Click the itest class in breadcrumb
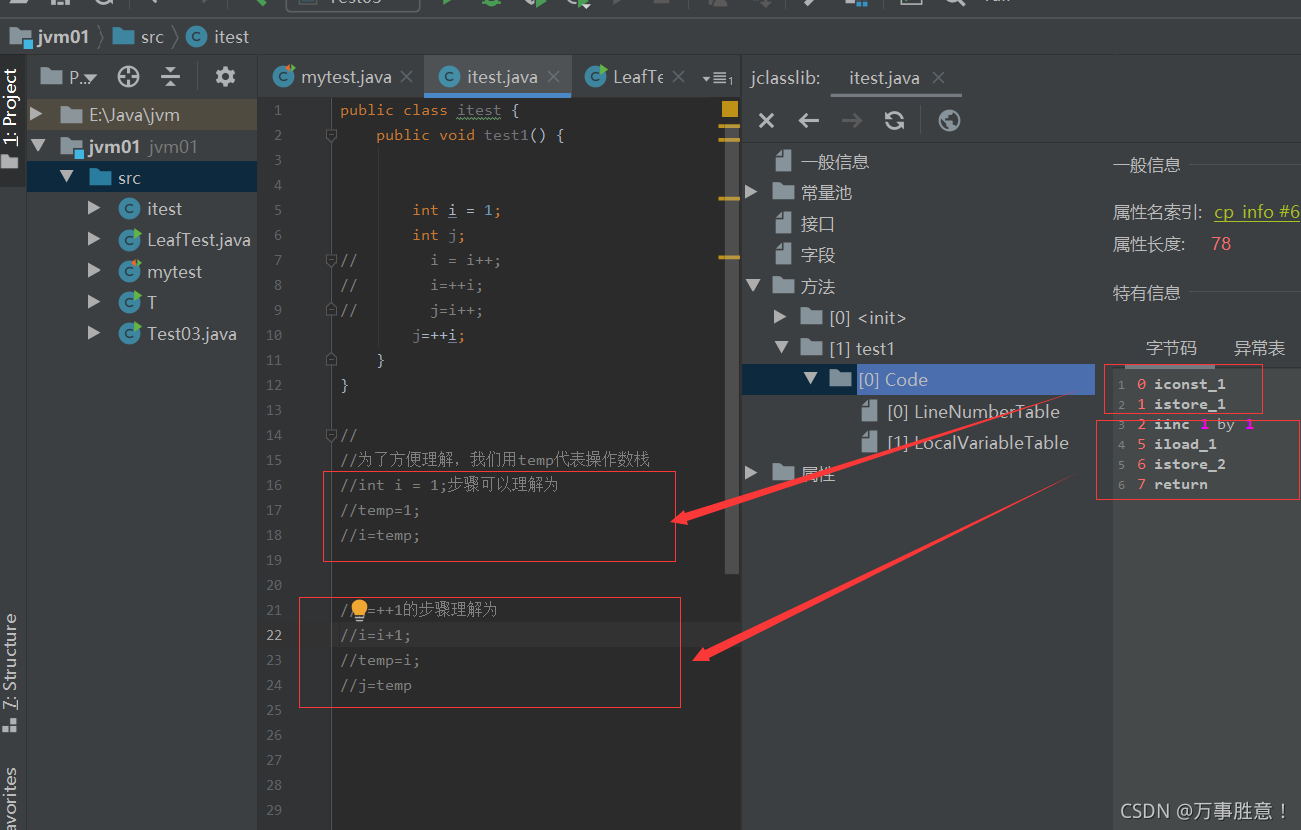This screenshot has width=1301, height=830. 218,37
